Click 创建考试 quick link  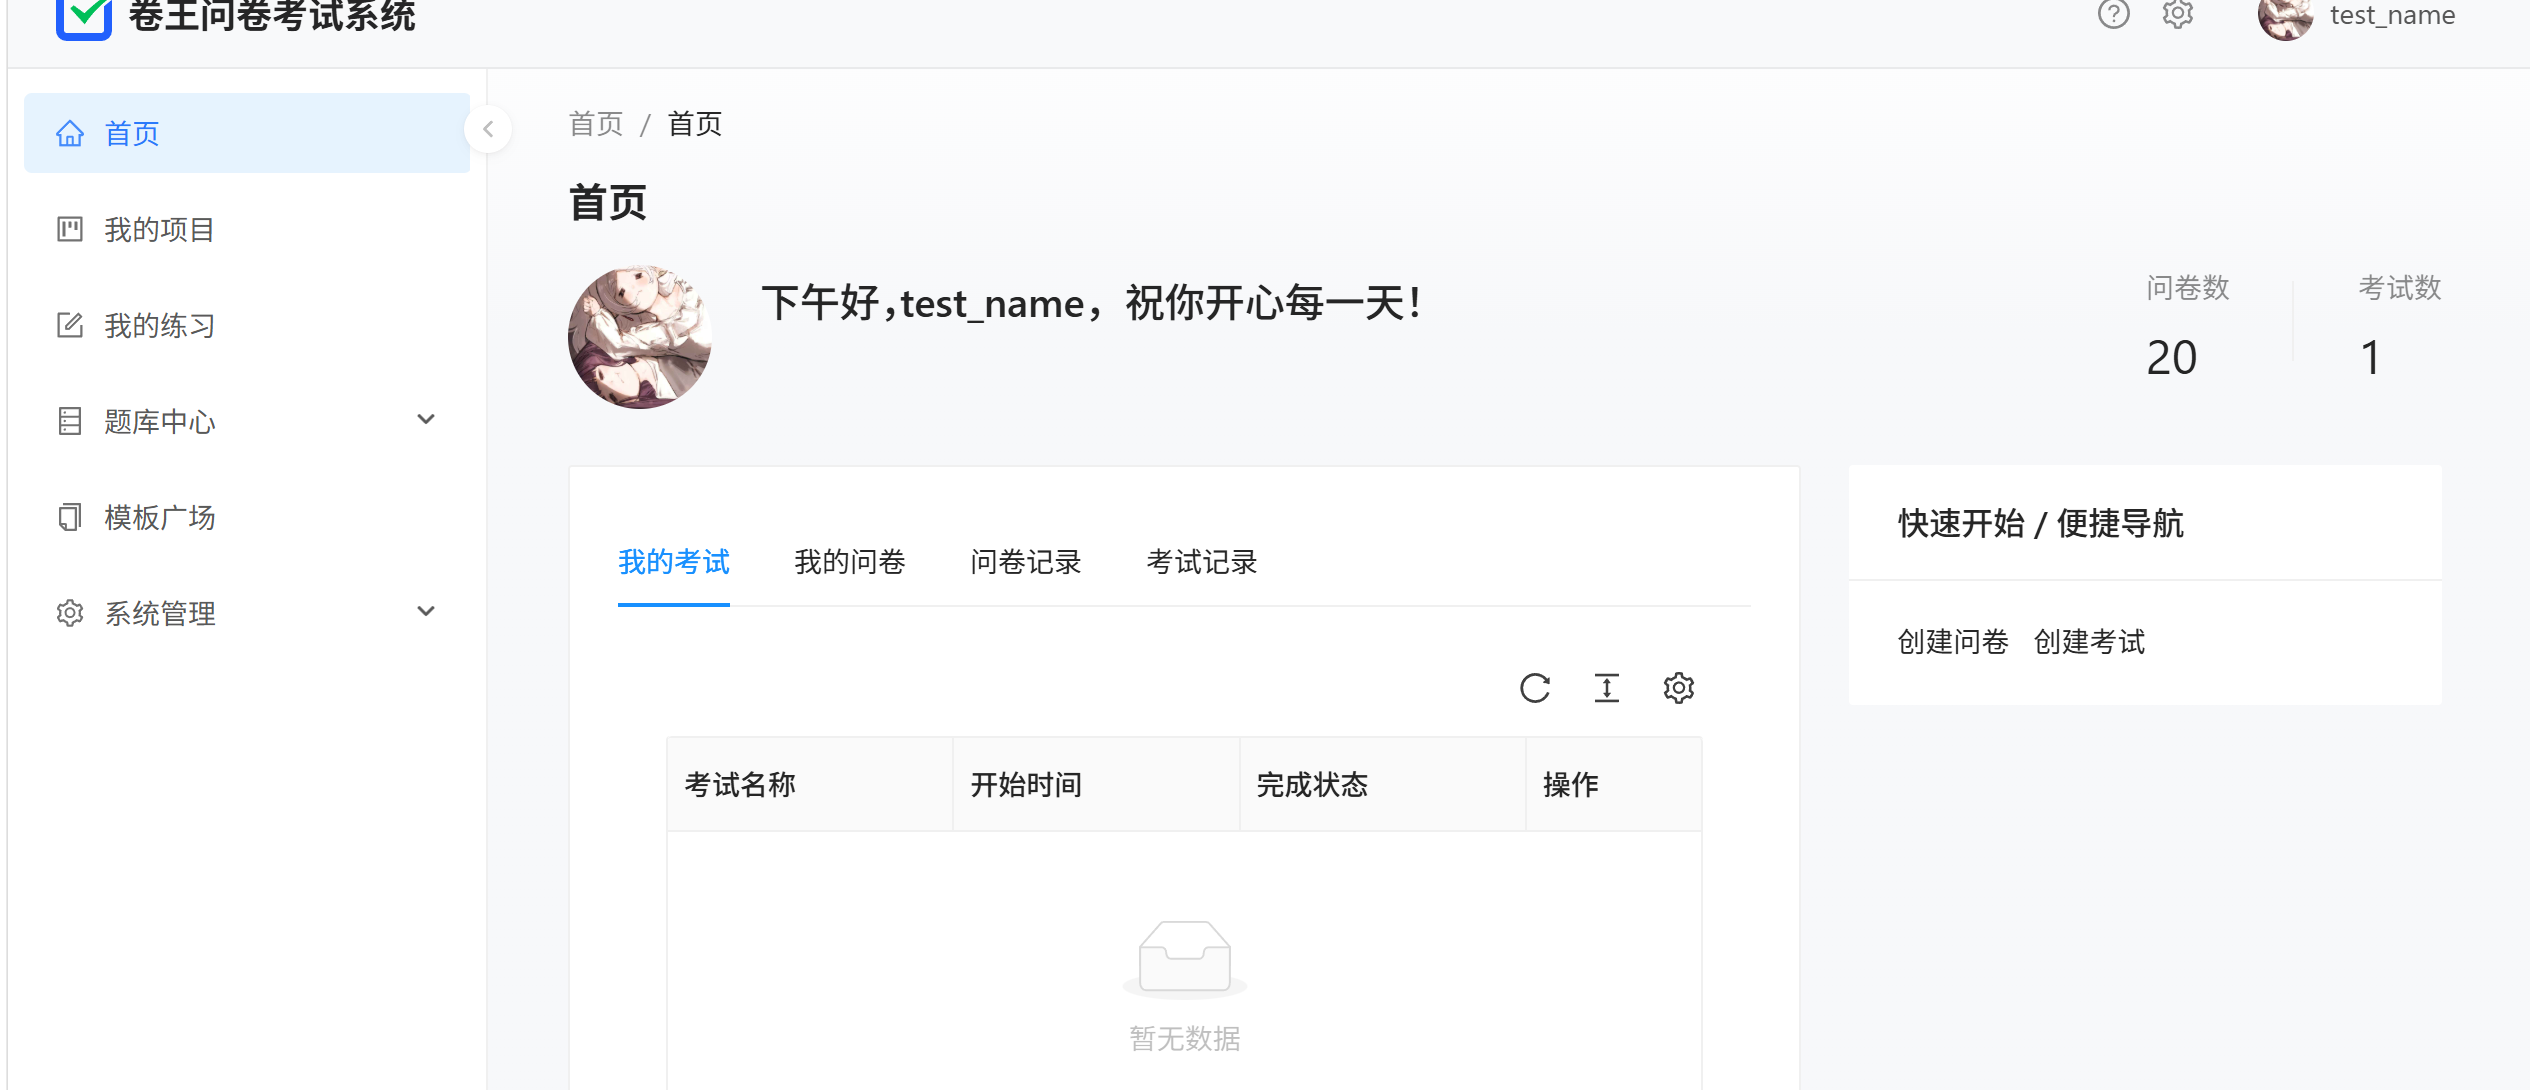(2089, 642)
